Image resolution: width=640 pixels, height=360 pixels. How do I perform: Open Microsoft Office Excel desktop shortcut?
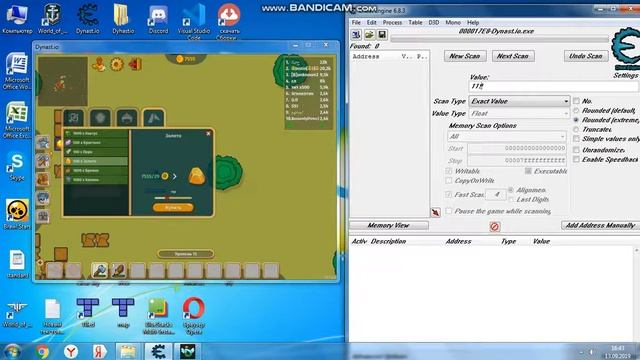[x=17, y=120]
